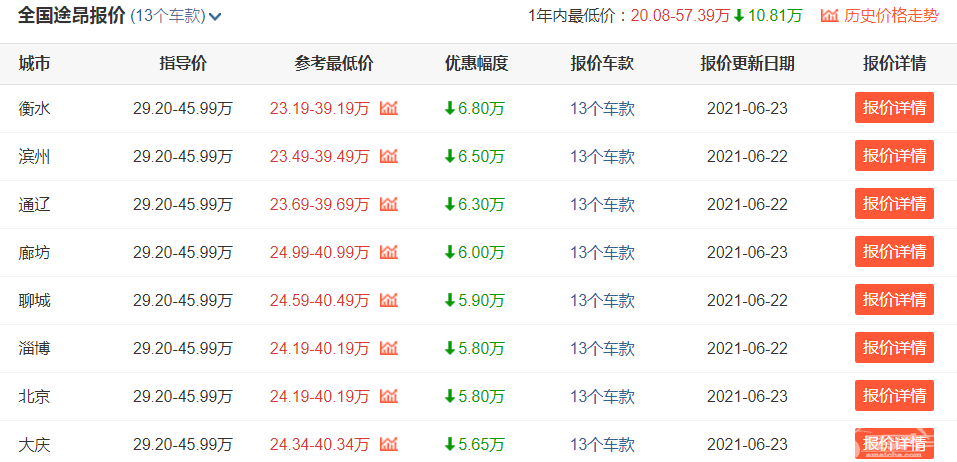
Task: Click 报价详情 button for 北京
Action: 894,395
